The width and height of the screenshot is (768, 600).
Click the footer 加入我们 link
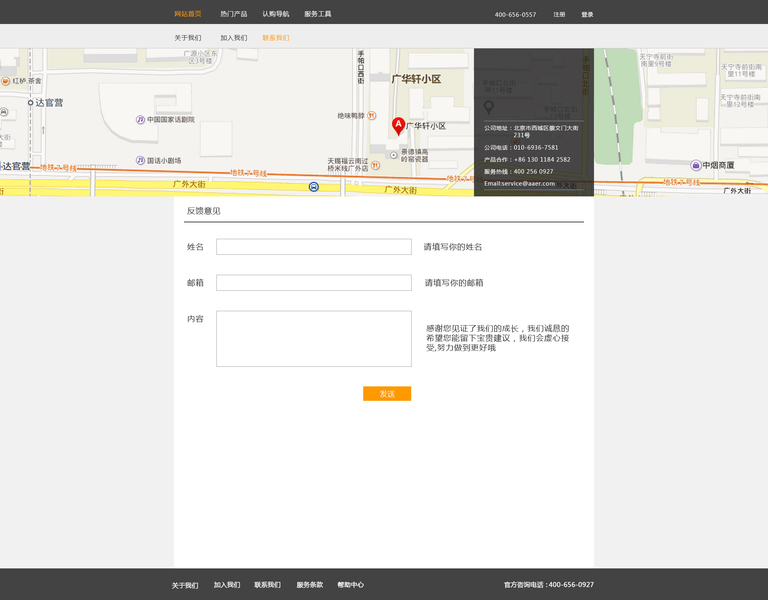click(x=227, y=585)
